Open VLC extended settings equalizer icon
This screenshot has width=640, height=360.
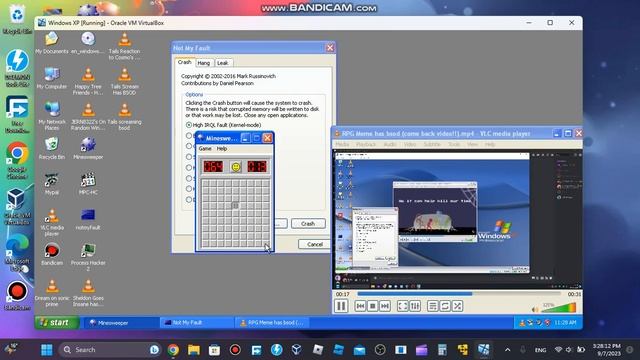coord(415,306)
